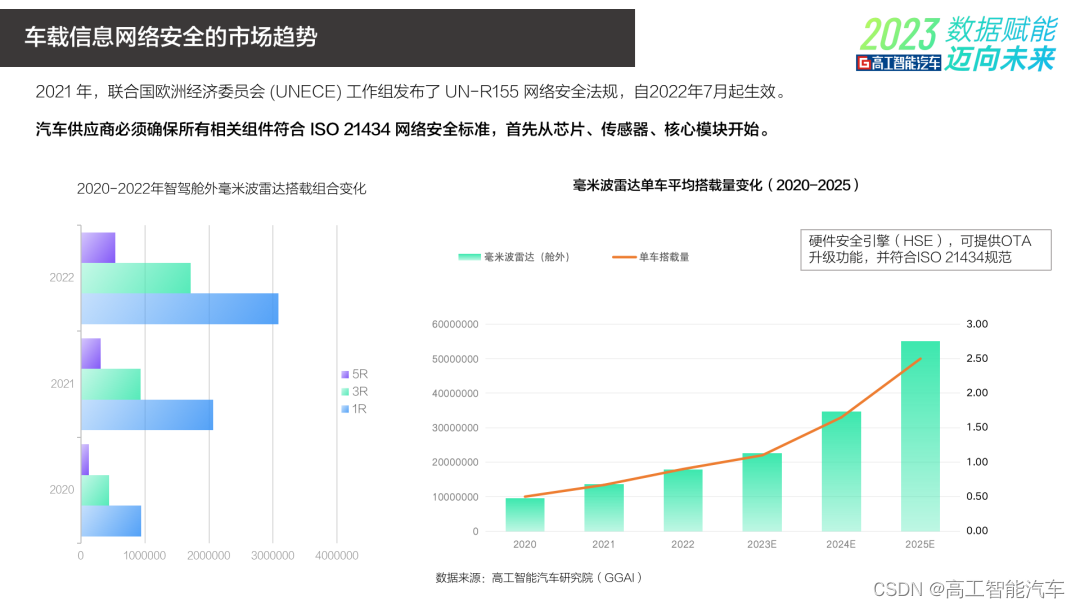Click the 2022 row label of the 5R/3R/1R chart

coord(61,277)
